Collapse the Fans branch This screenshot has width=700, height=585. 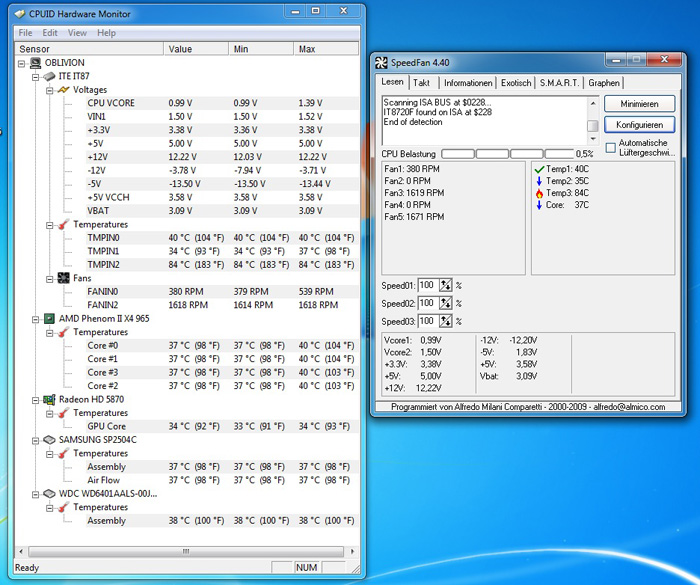(50, 279)
